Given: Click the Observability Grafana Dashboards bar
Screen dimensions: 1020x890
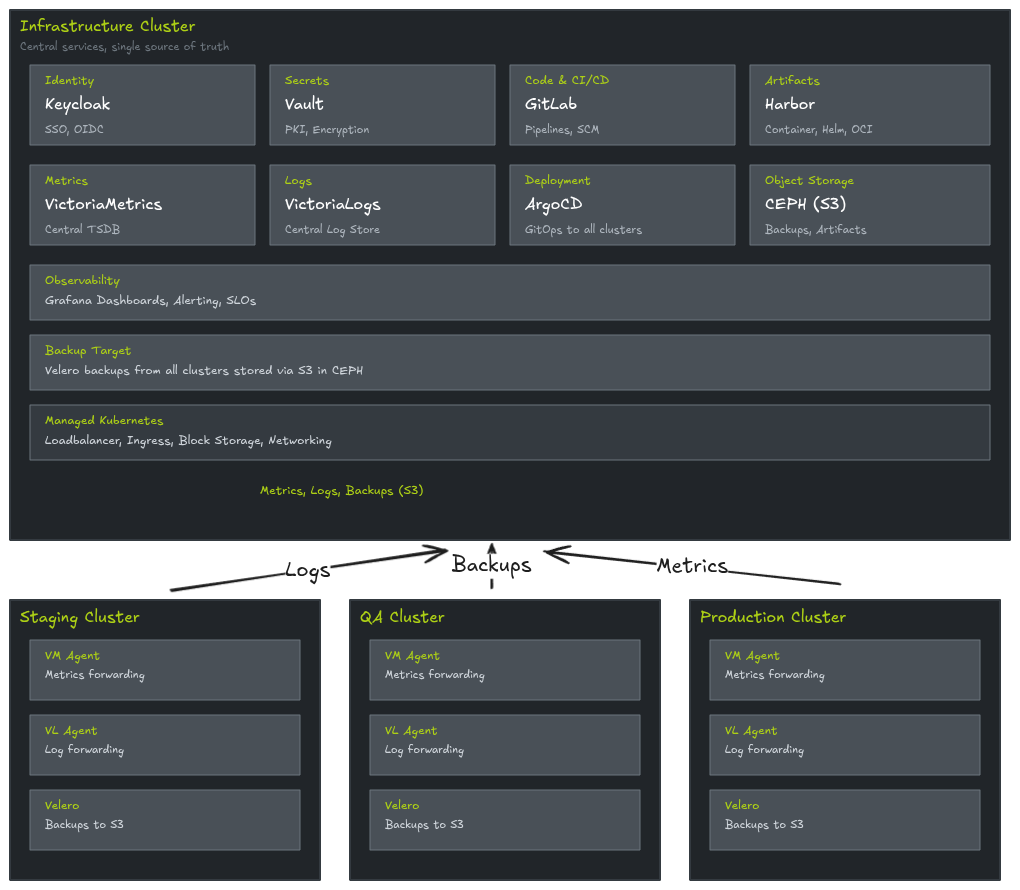Looking at the screenshot, I should coord(510,292).
